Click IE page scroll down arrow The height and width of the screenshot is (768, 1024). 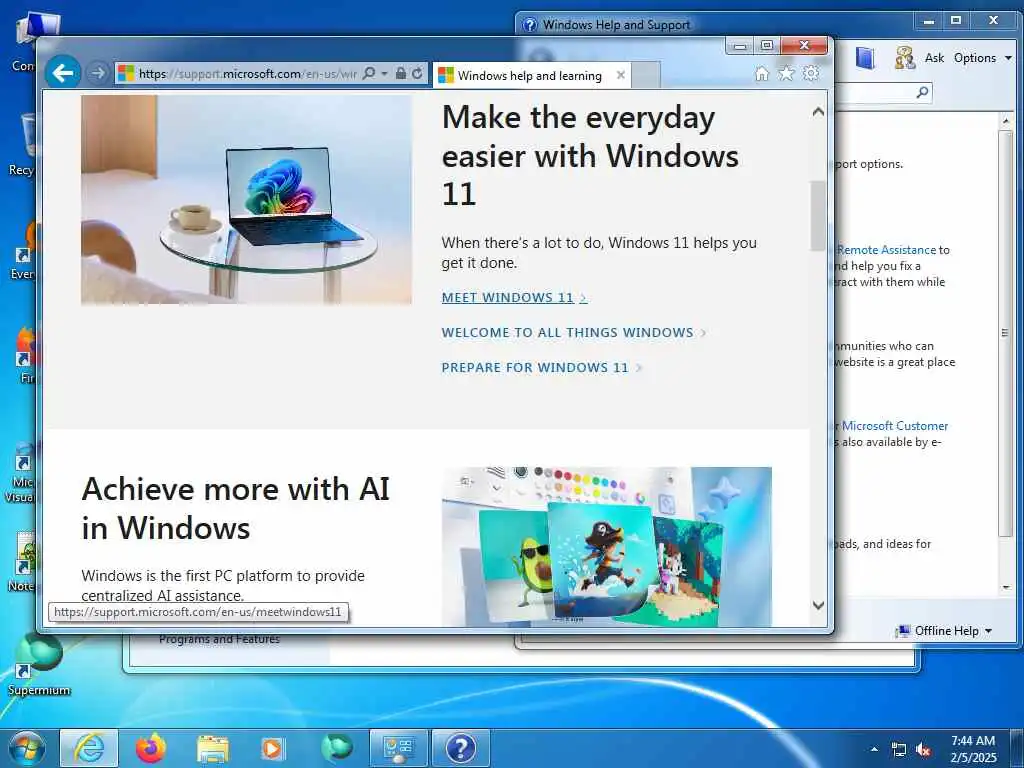click(x=818, y=605)
